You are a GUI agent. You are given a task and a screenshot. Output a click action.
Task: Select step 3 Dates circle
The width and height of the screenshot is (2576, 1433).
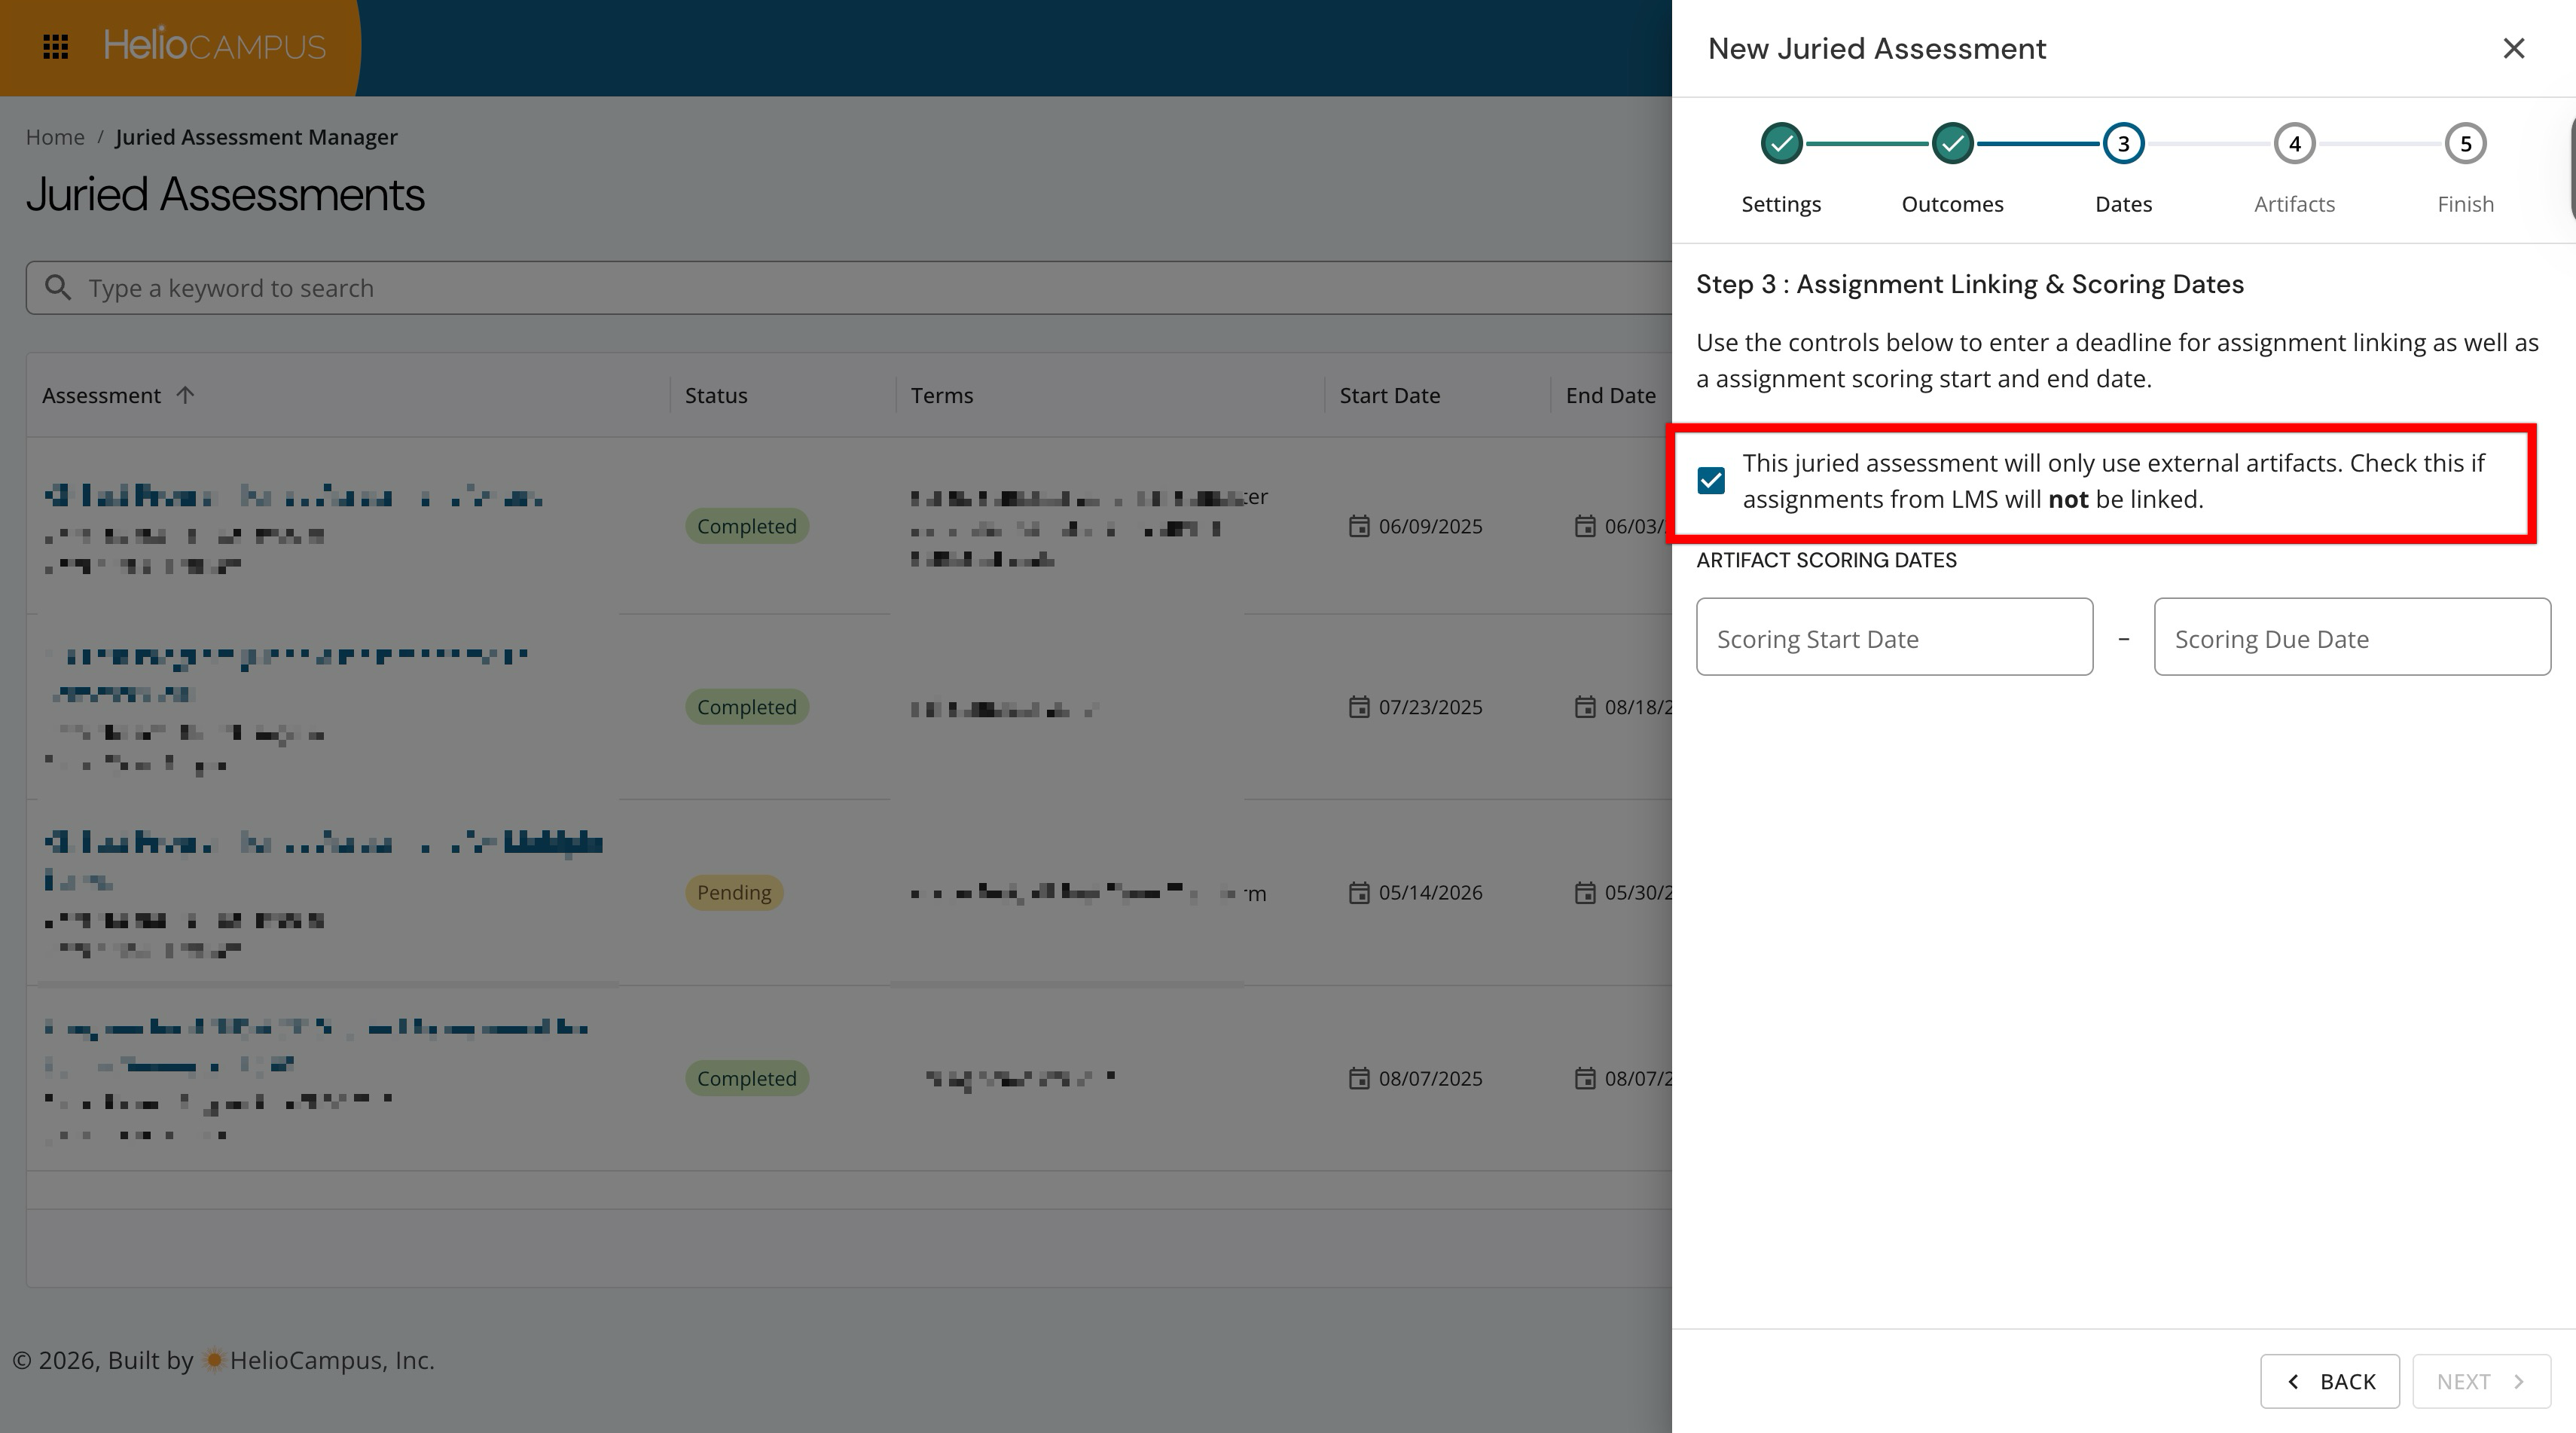click(x=2123, y=144)
